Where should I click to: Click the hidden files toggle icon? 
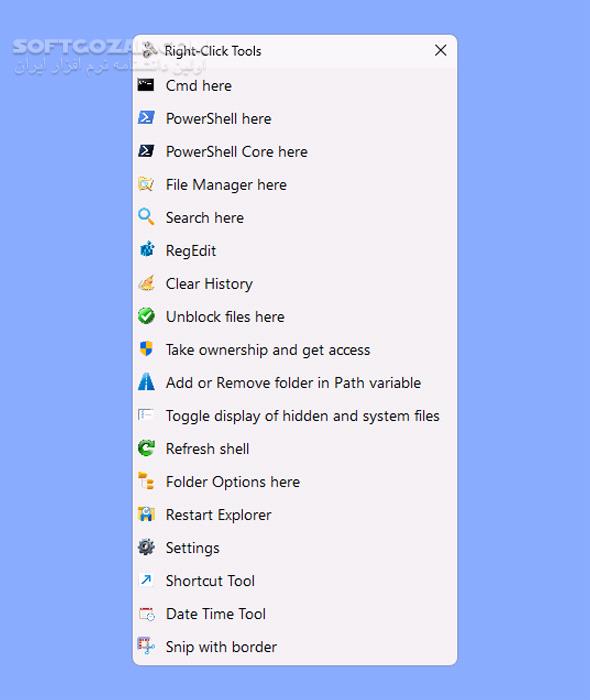point(146,415)
